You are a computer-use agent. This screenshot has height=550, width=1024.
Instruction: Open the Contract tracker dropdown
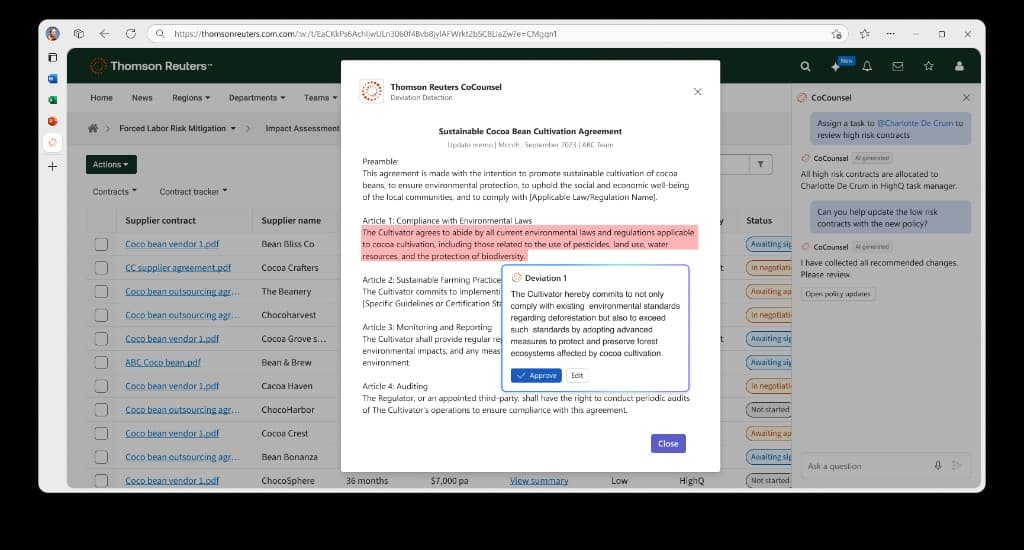193,191
